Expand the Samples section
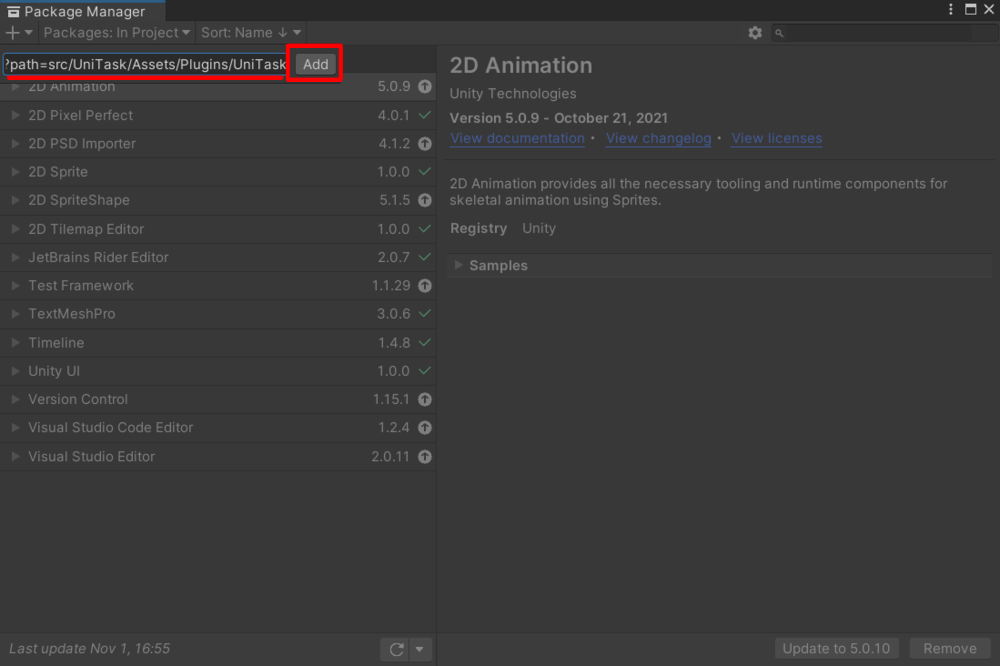The width and height of the screenshot is (1000, 666). tap(459, 266)
